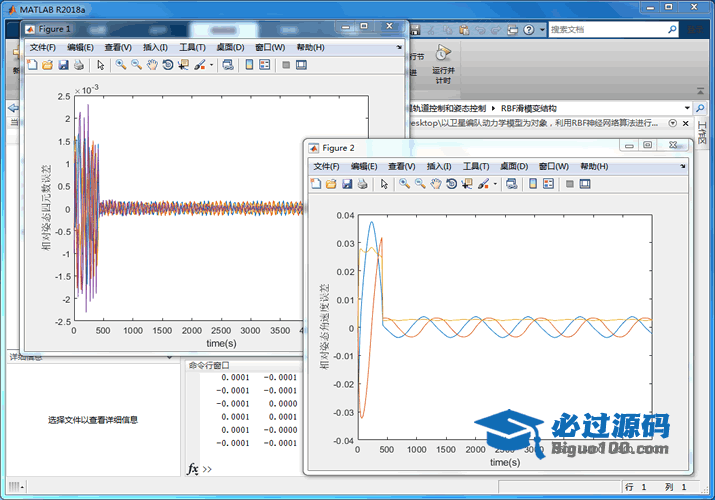Click Zoom Out tool in Figure 2 toolbar
Viewport: 715px width, 500px height.
coord(420,184)
